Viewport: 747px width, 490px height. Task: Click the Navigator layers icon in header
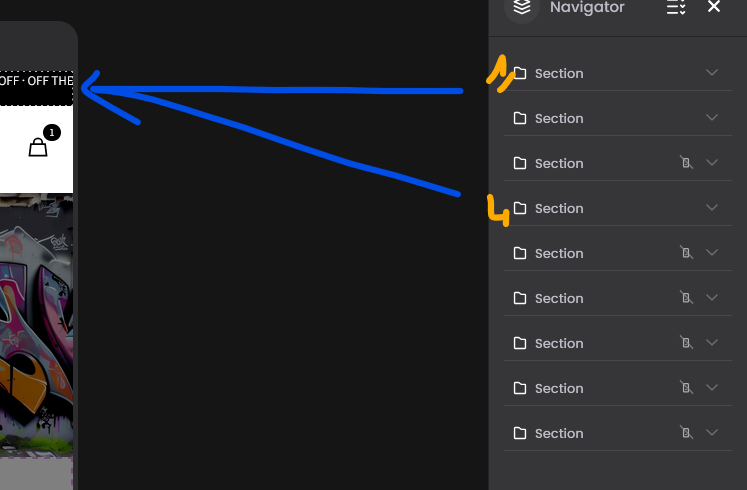pyautogui.click(x=522, y=7)
